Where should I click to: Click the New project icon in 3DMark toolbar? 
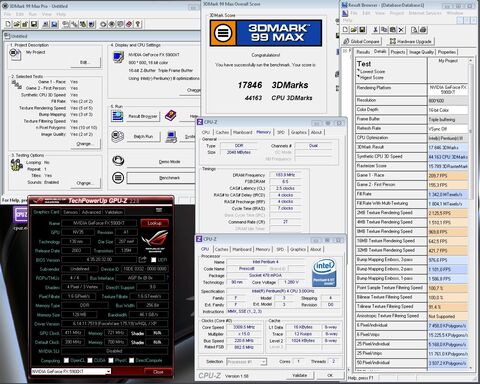pos(8,24)
